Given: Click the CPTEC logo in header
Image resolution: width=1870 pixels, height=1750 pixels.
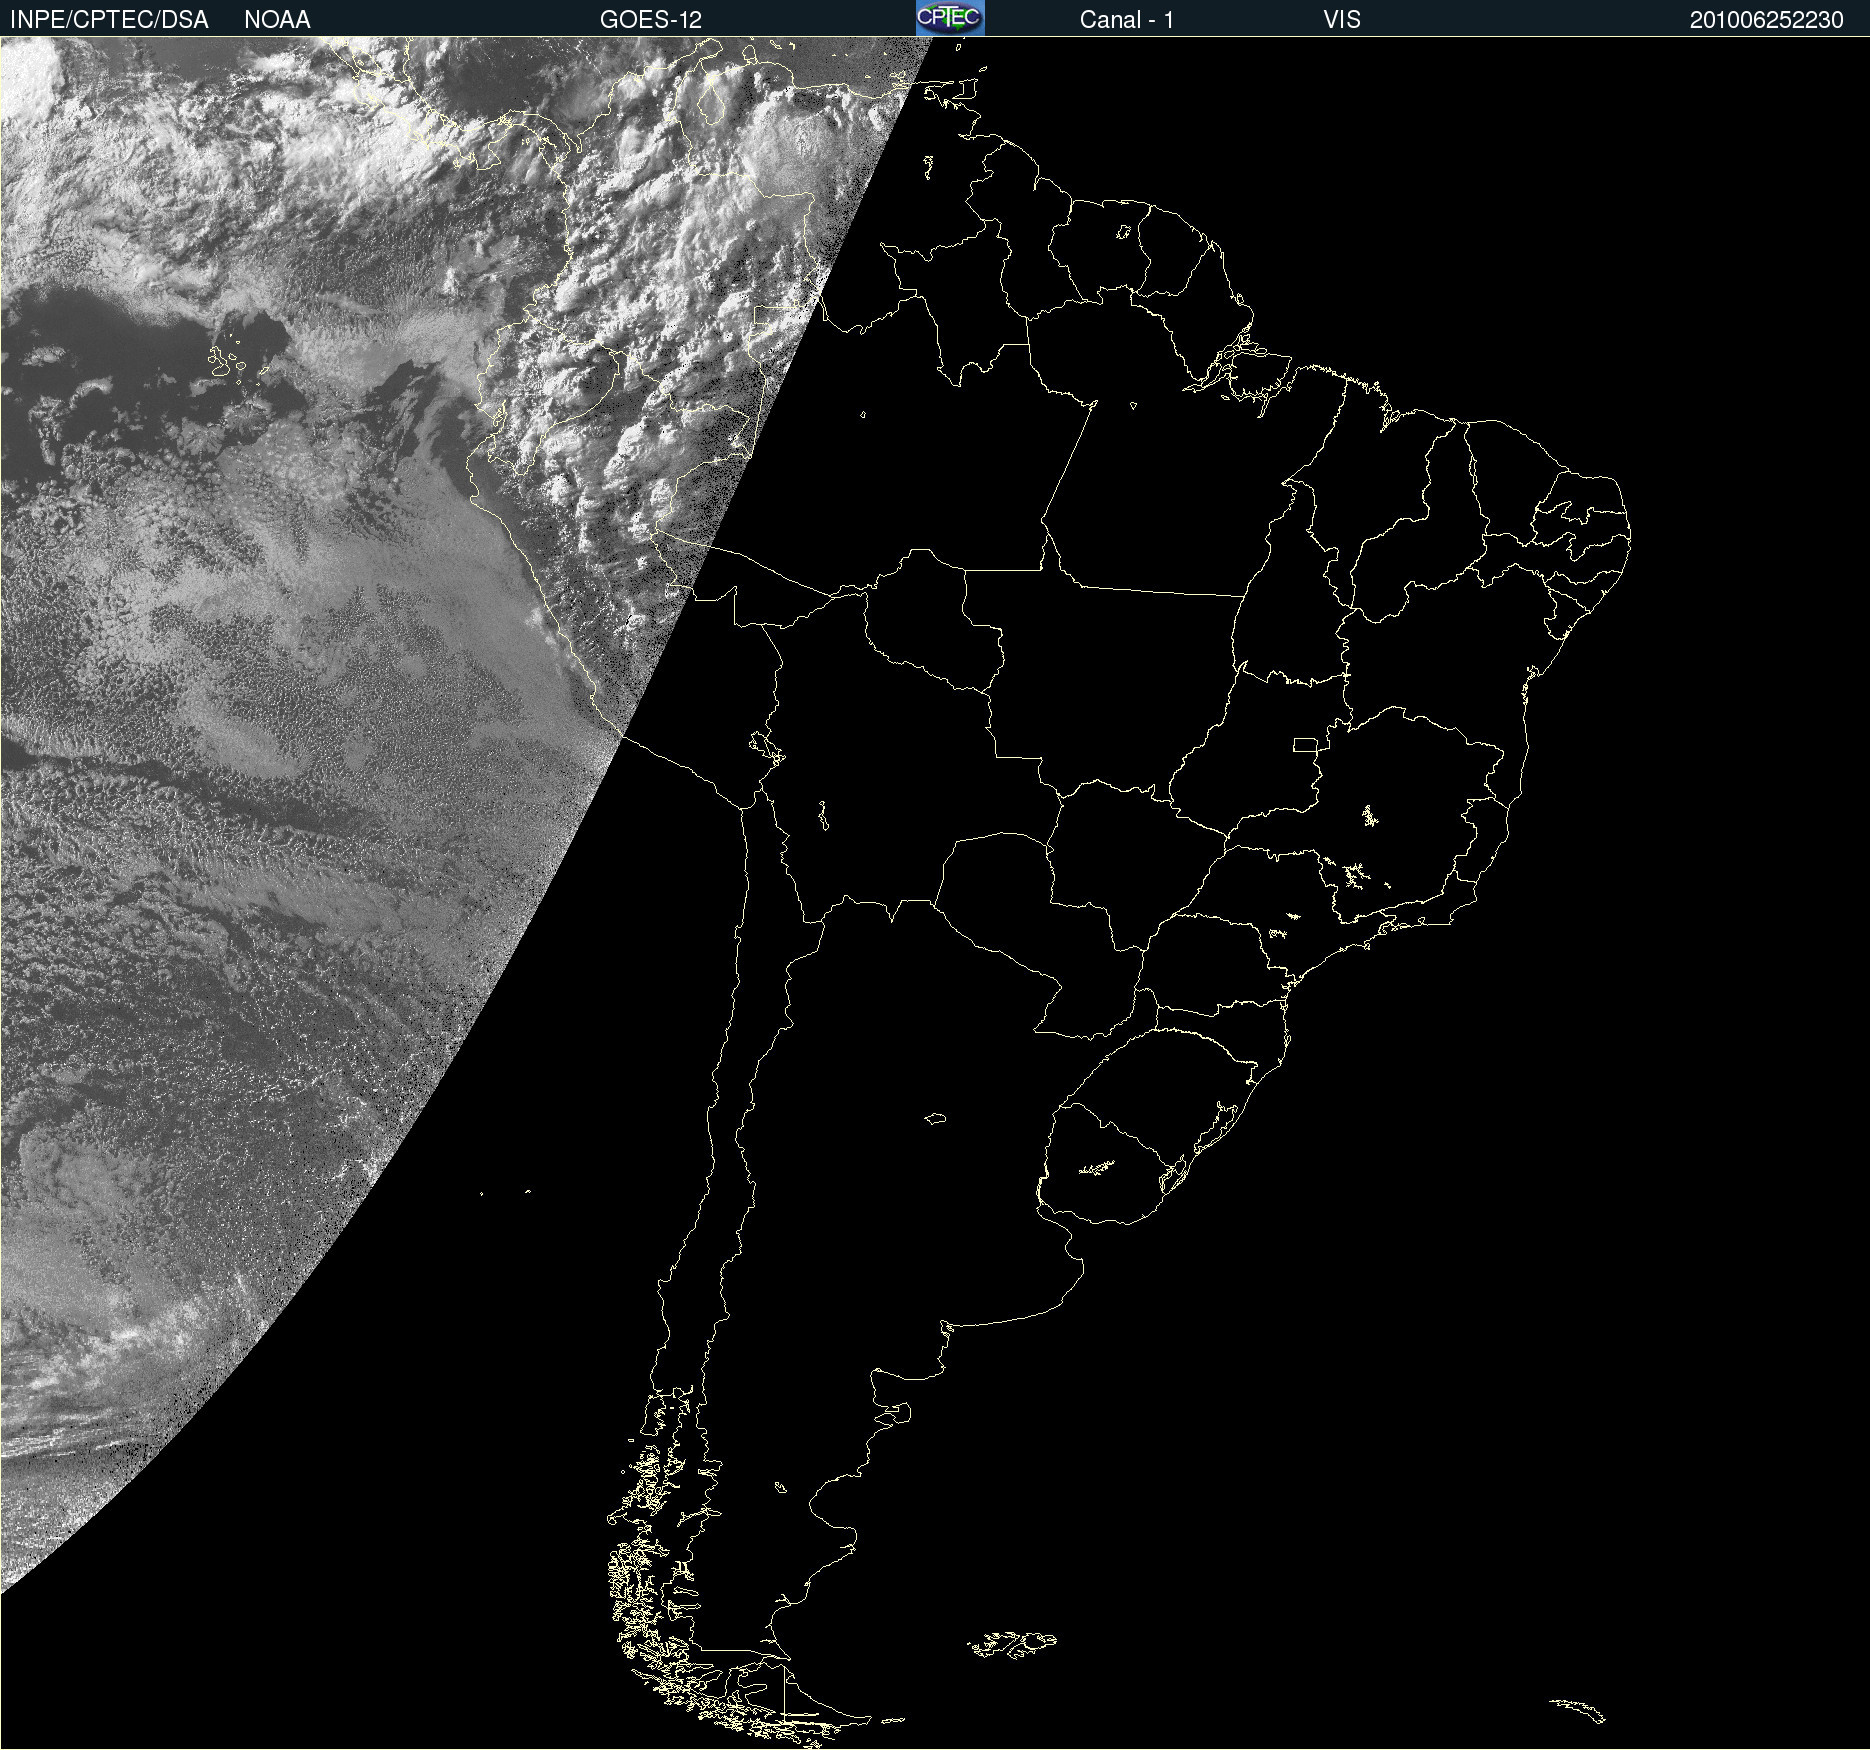Looking at the screenshot, I should (950, 18).
